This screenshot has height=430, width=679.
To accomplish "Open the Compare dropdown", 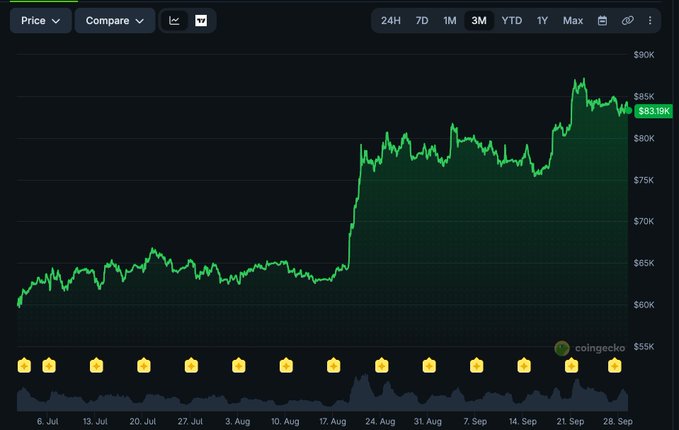I will click(115, 21).
